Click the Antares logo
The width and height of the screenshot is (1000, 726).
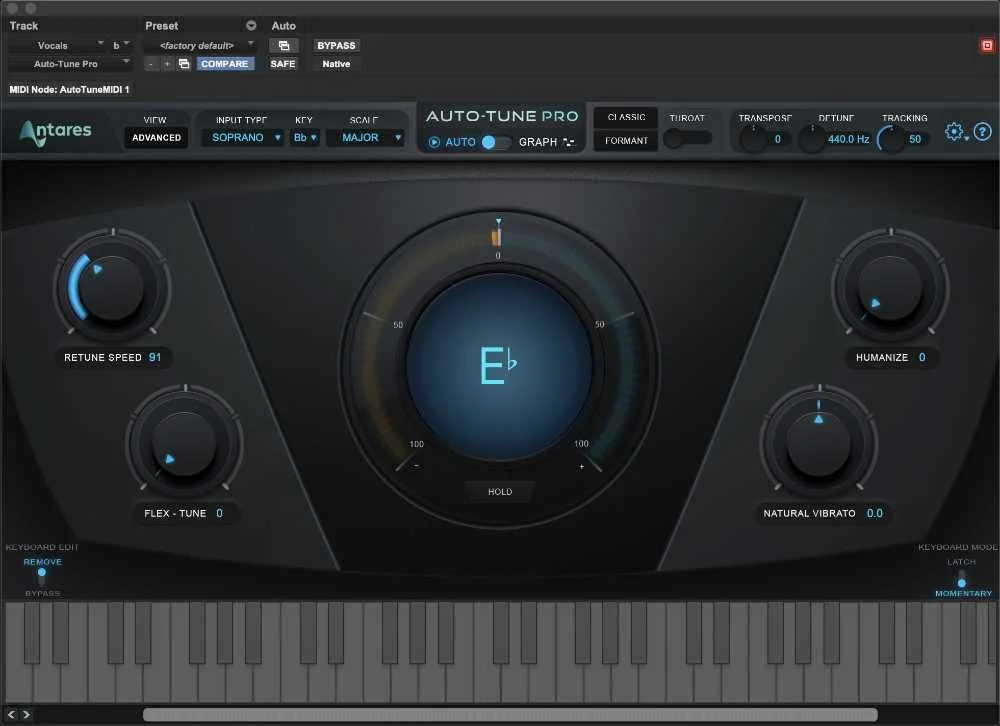[x=55, y=132]
